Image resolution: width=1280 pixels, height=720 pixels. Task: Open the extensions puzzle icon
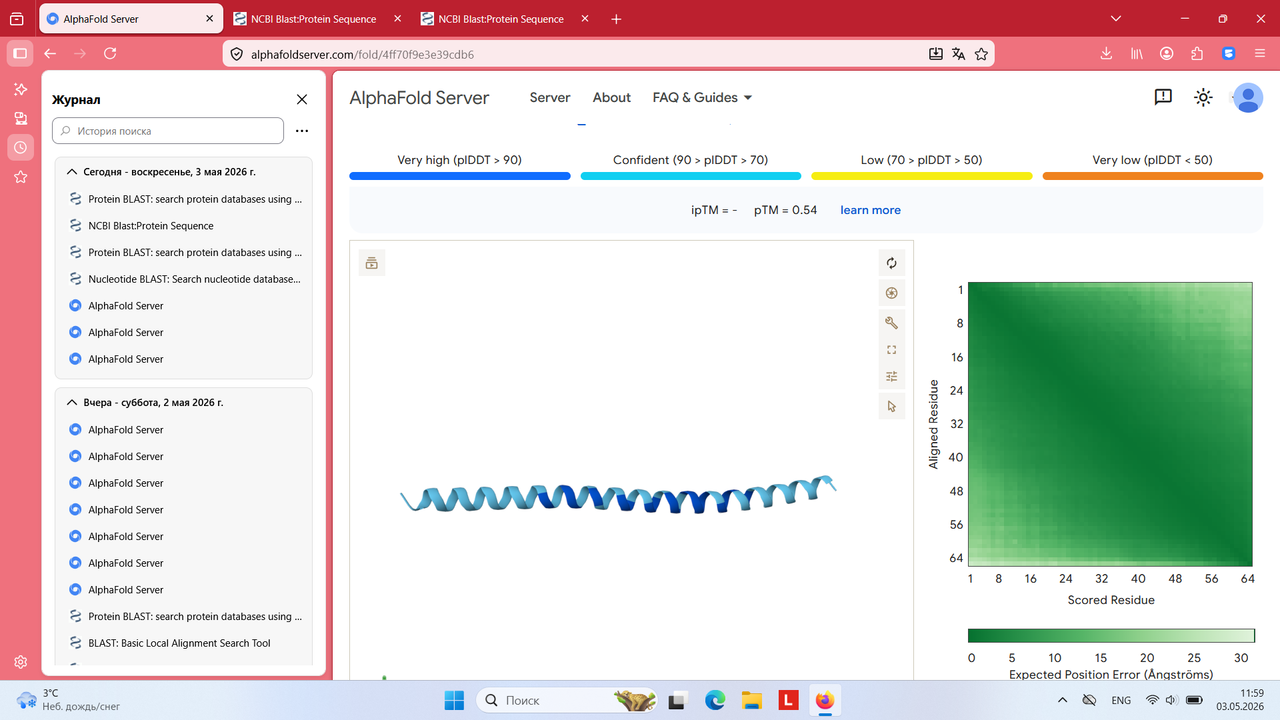point(1197,54)
